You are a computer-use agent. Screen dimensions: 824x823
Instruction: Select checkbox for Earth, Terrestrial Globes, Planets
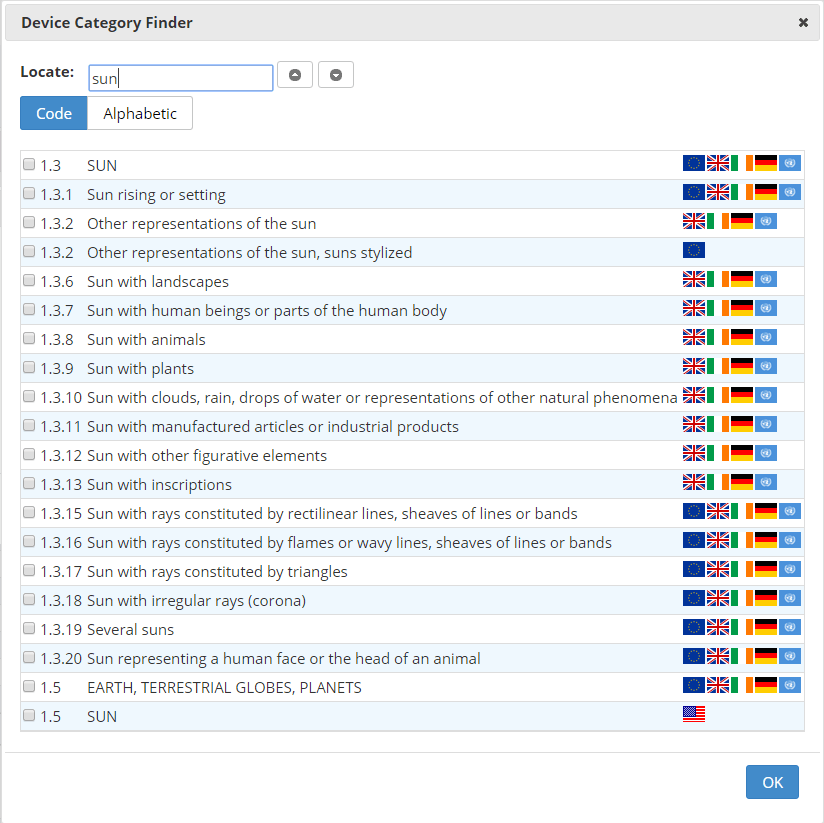[29, 687]
